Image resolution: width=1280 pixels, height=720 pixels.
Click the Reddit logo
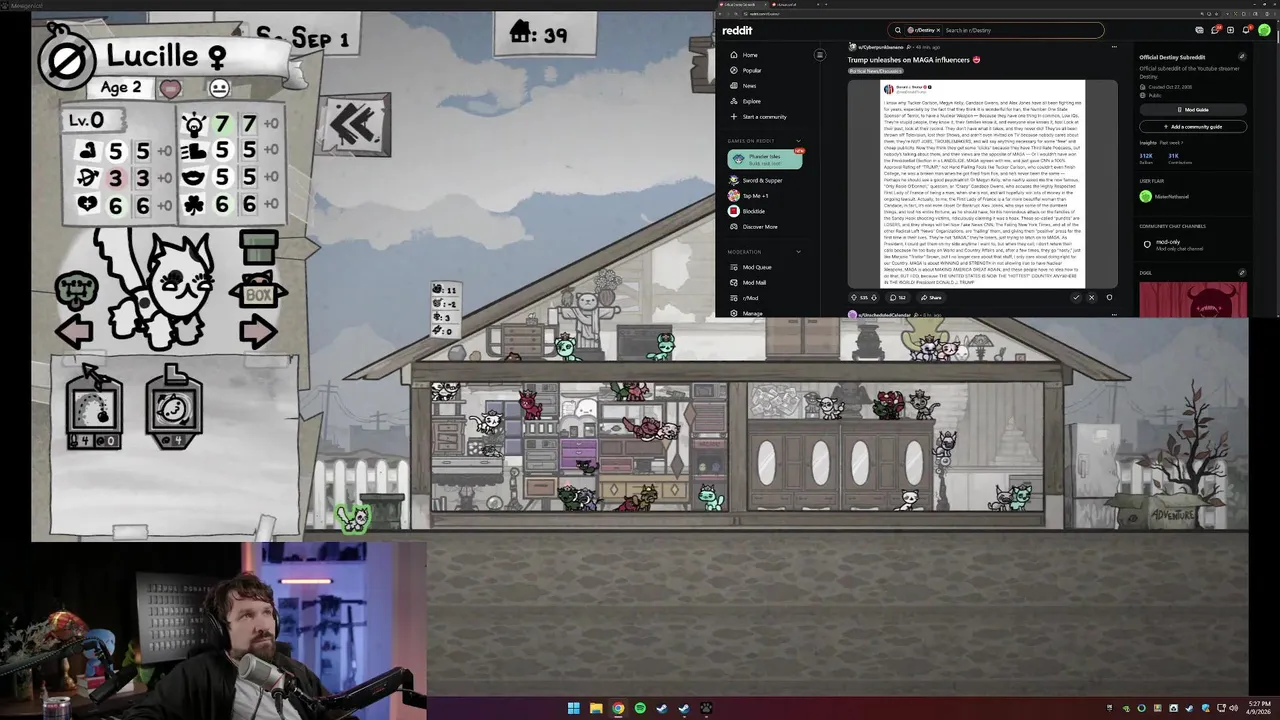(737, 30)
